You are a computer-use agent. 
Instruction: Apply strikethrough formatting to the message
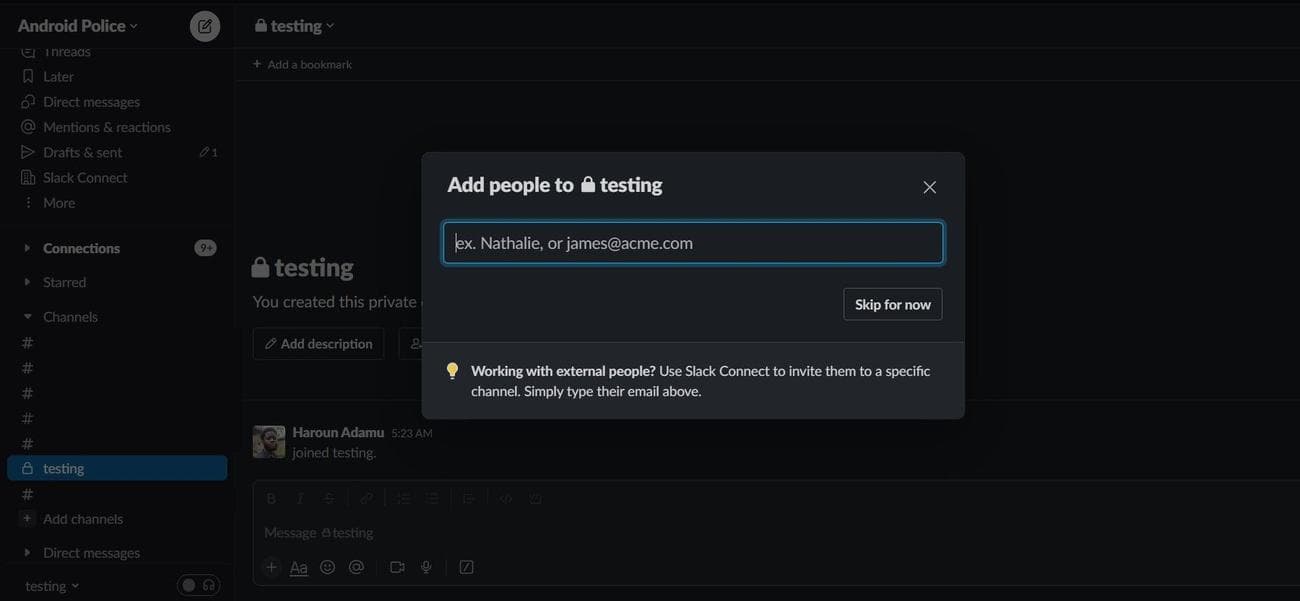click(328, 497)
